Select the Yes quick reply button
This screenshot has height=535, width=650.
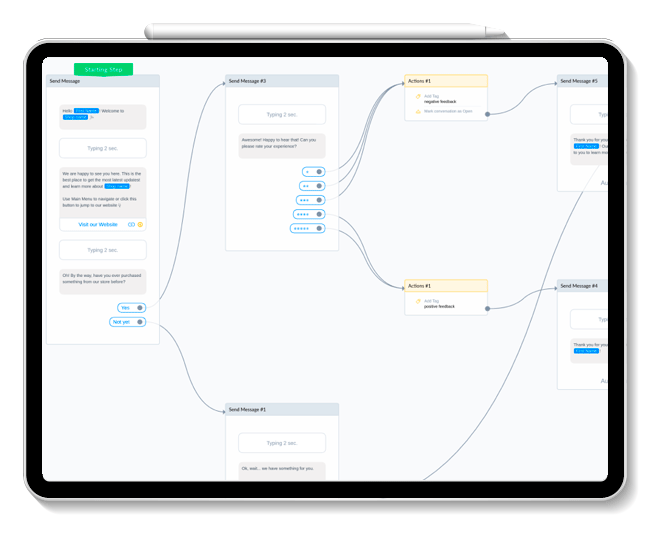tap(131, 308)
